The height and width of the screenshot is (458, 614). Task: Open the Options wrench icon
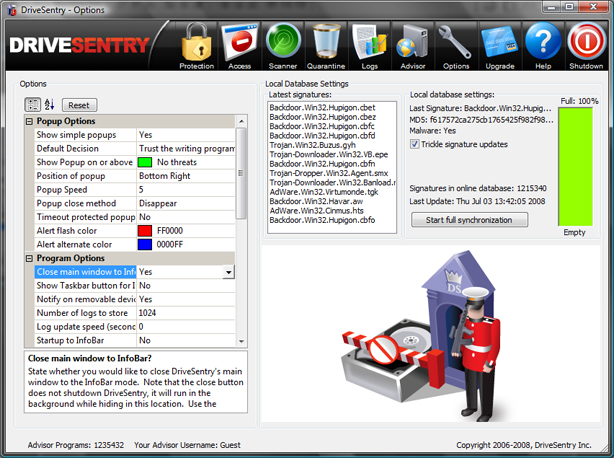[456, 46]
